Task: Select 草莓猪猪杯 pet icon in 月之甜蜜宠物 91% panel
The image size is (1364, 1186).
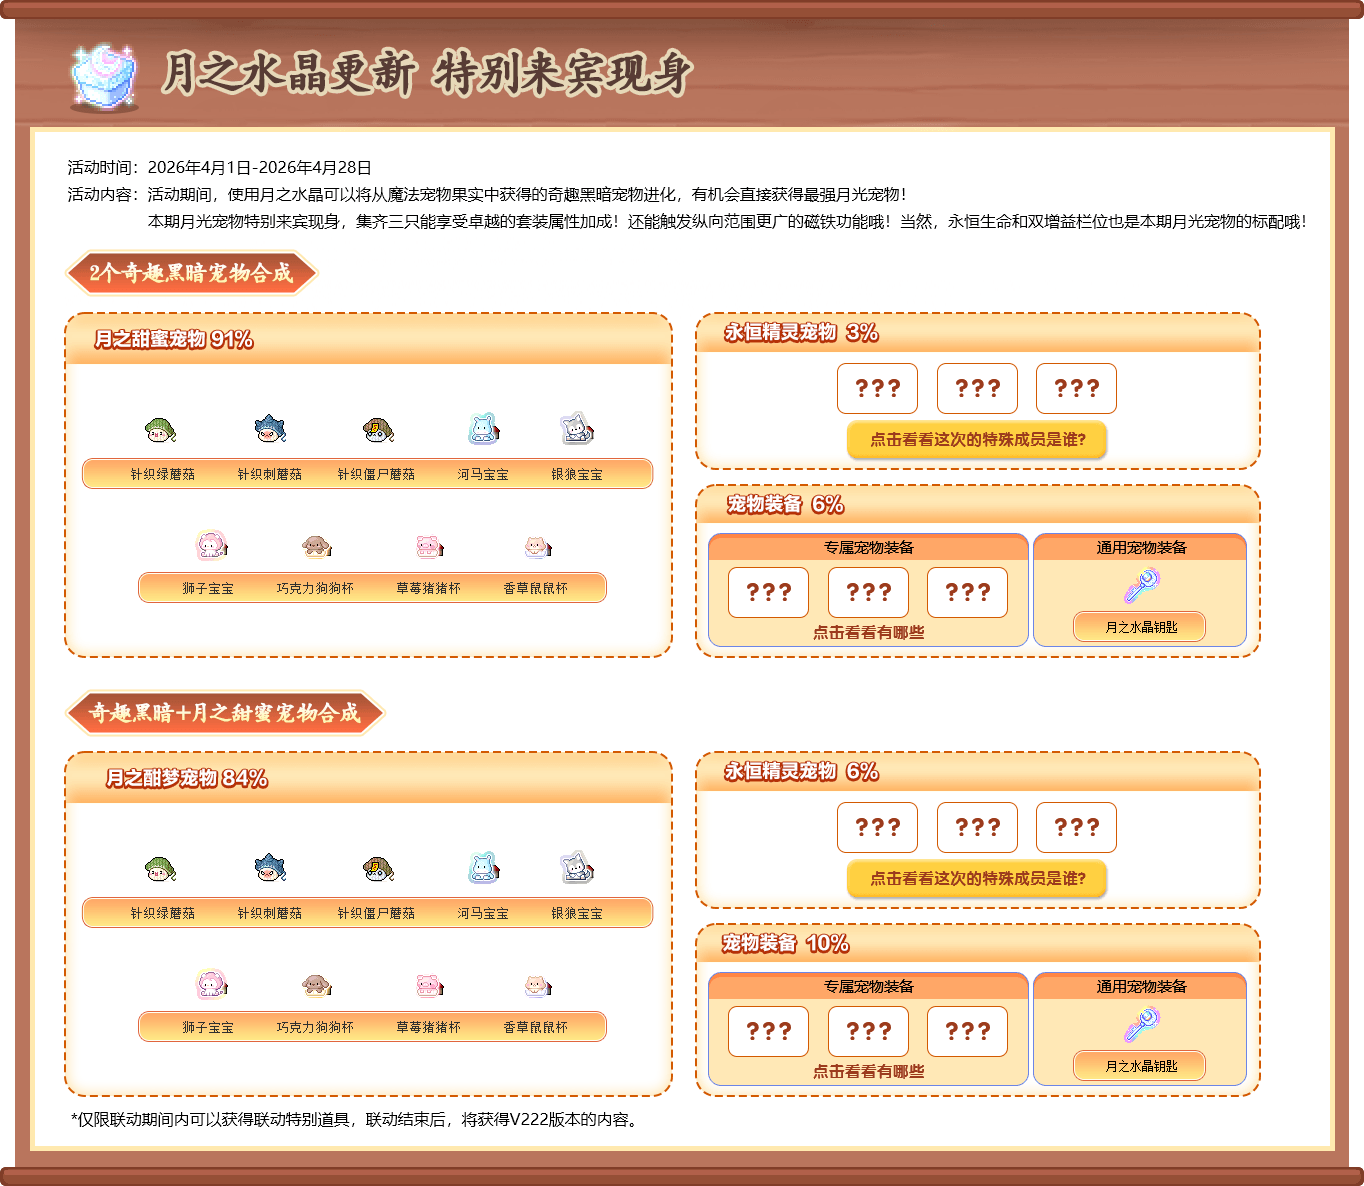Action: coord(429,546)
